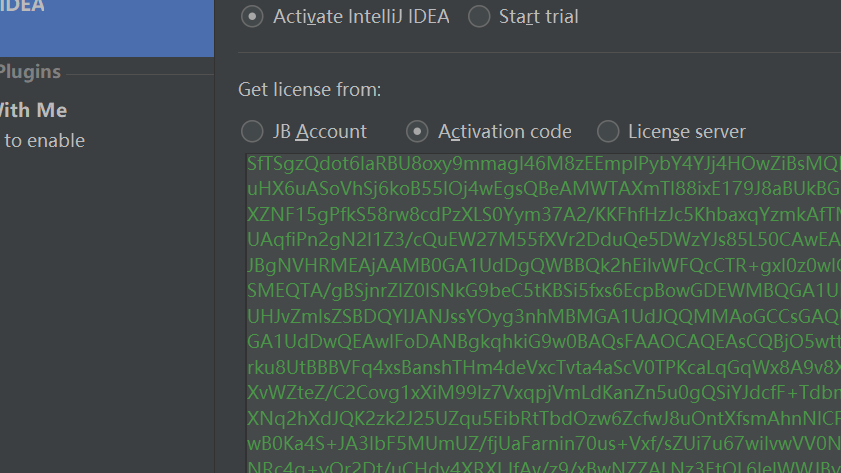Screen dimensions: 841x473
Task: Click the 'to enable' text in sidebar
Action: point(45,141)
